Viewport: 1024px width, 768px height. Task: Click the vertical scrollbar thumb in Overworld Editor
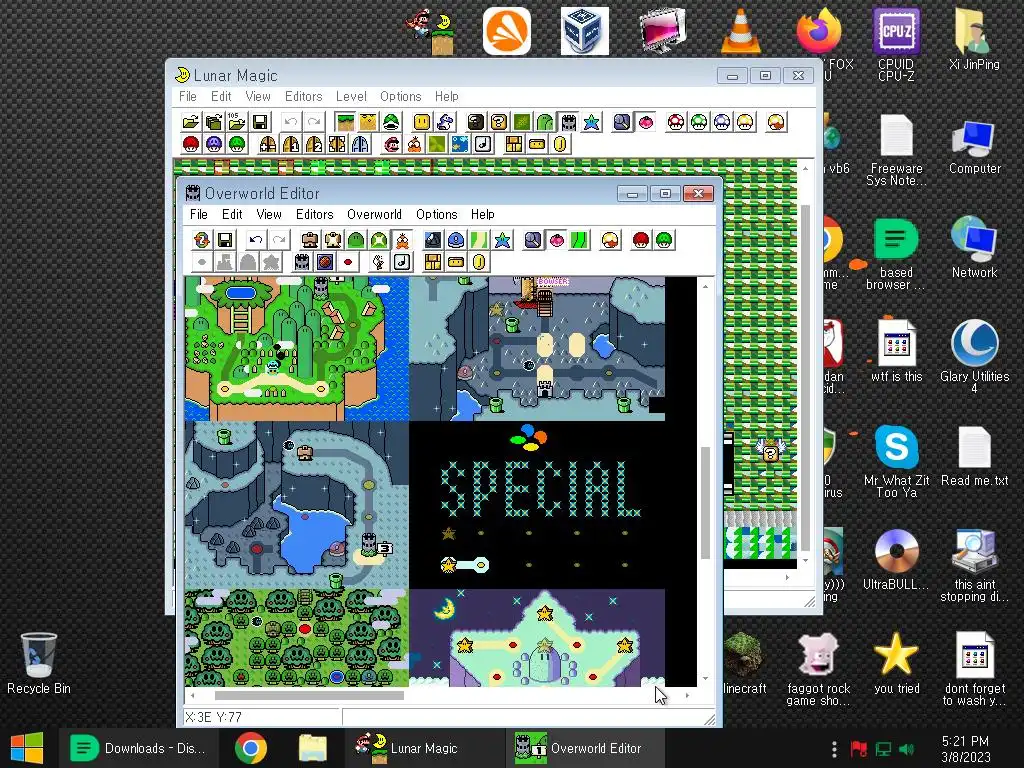click(705, 503)
